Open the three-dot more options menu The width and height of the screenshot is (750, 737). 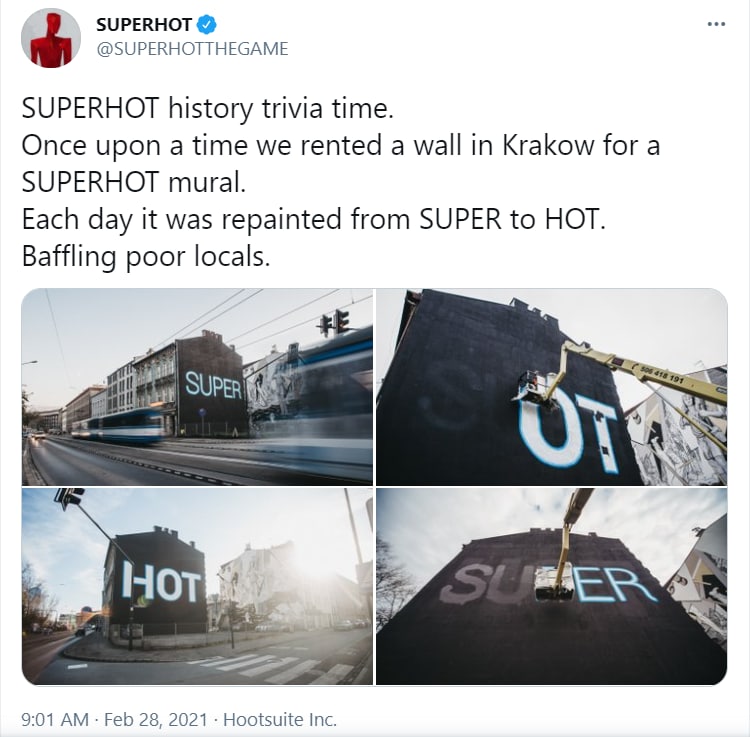pyautogui.click(x=716, y=24)
